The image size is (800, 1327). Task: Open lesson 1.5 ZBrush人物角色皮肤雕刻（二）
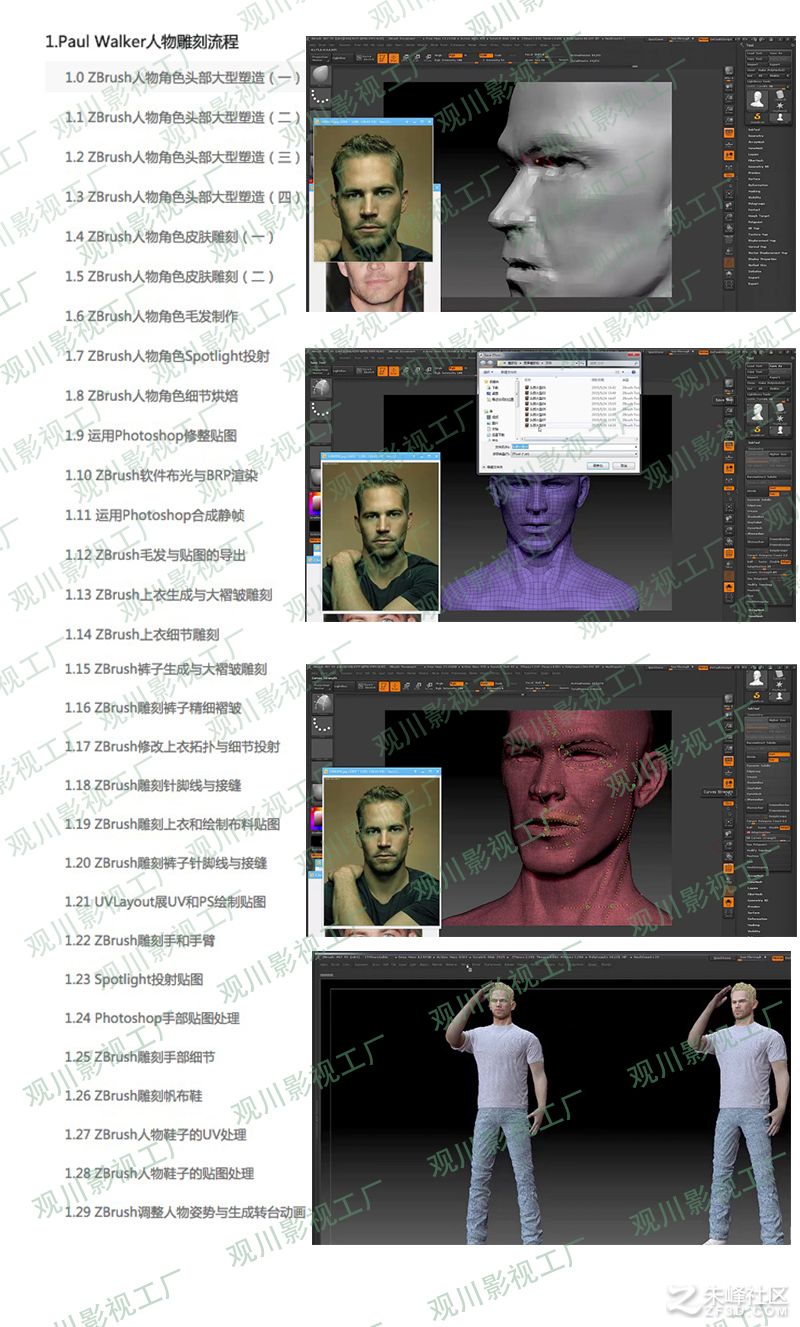pyautogui.click(x=169, y=276)
